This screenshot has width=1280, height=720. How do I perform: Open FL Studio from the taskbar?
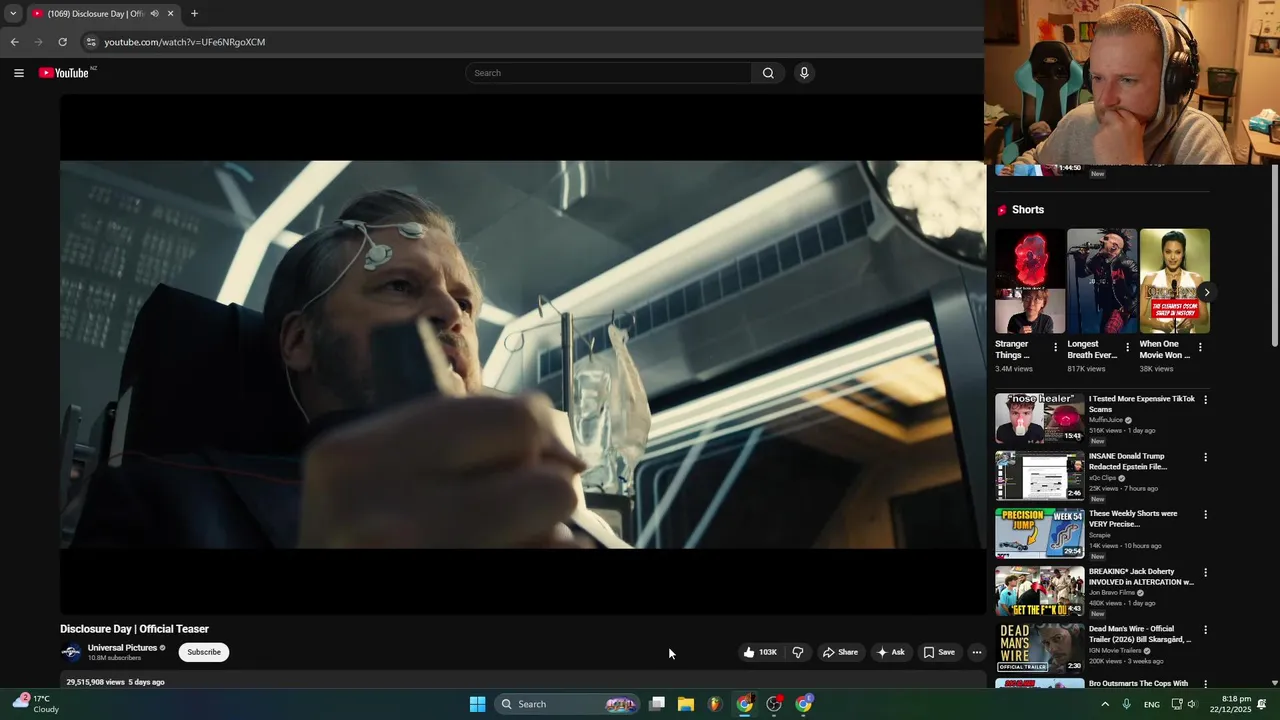715,704
